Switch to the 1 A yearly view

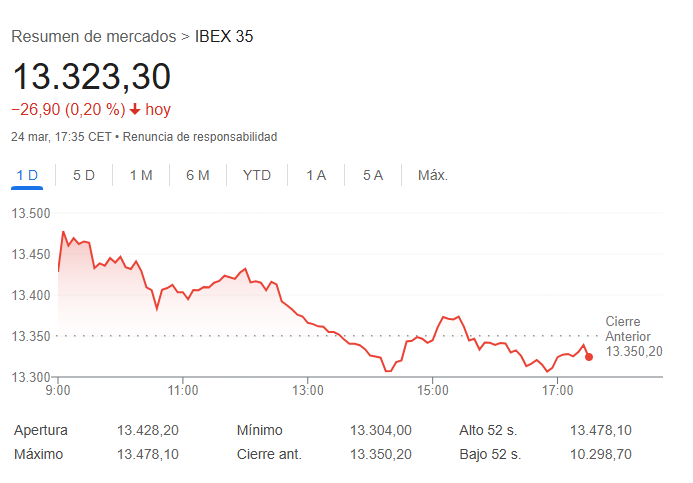[316, 175]
